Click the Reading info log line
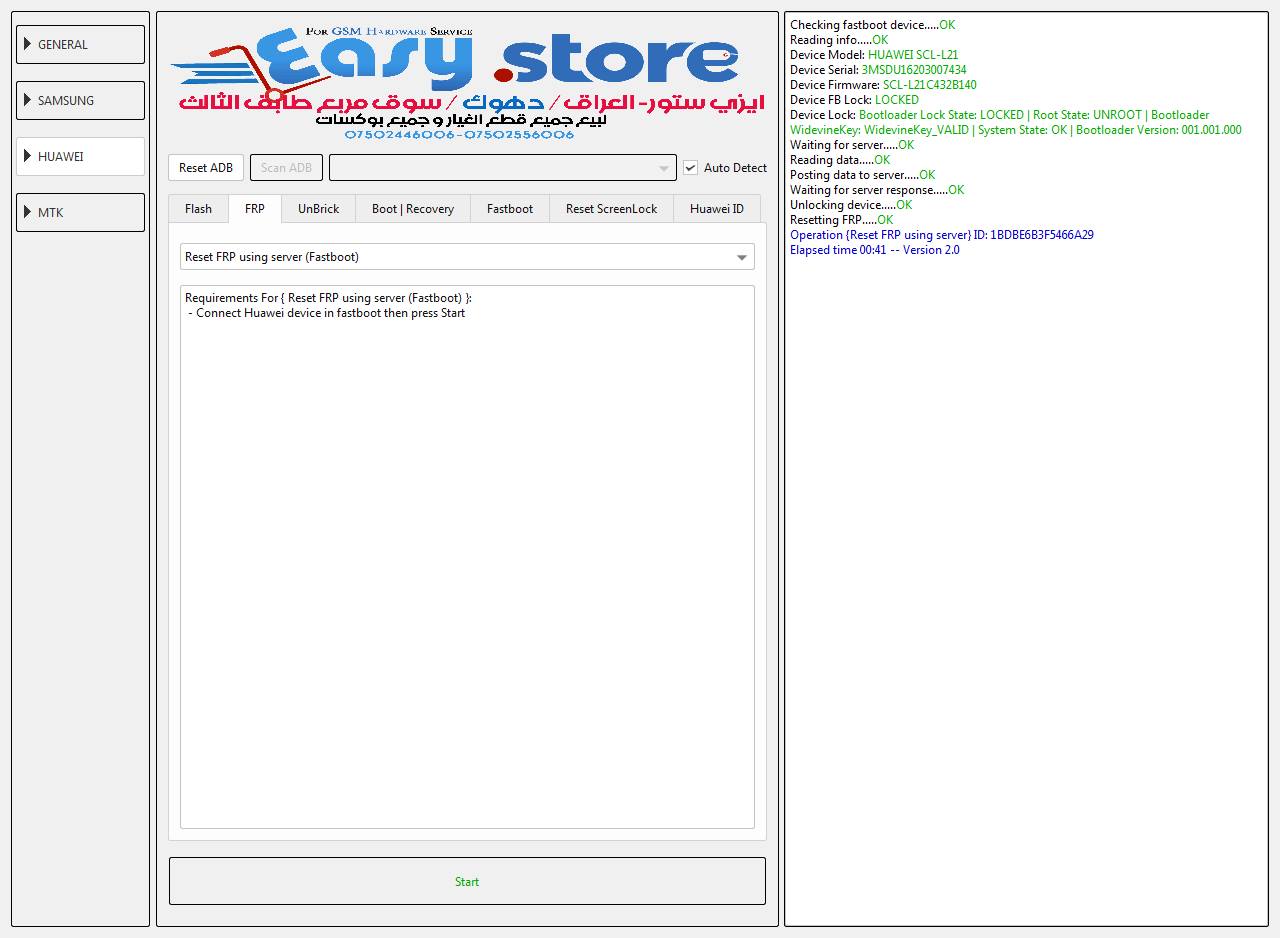 pos(839,40)
